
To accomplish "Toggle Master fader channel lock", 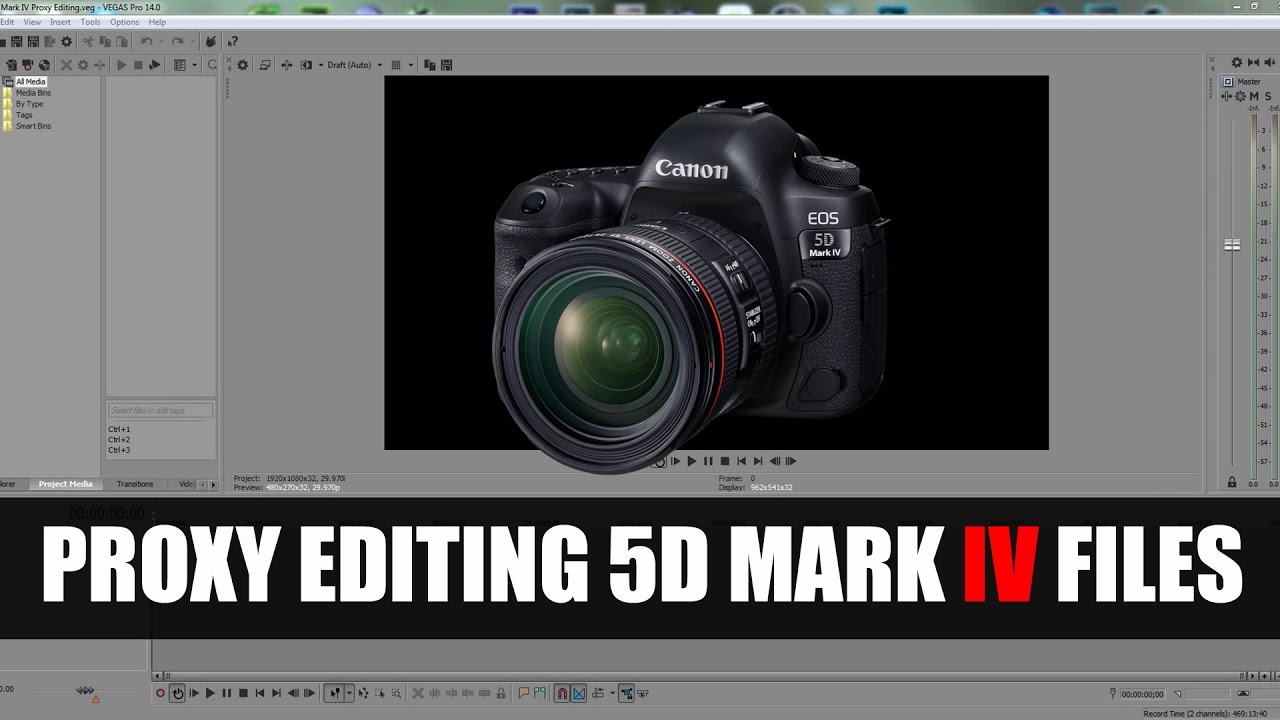I will coord(1232,482).
